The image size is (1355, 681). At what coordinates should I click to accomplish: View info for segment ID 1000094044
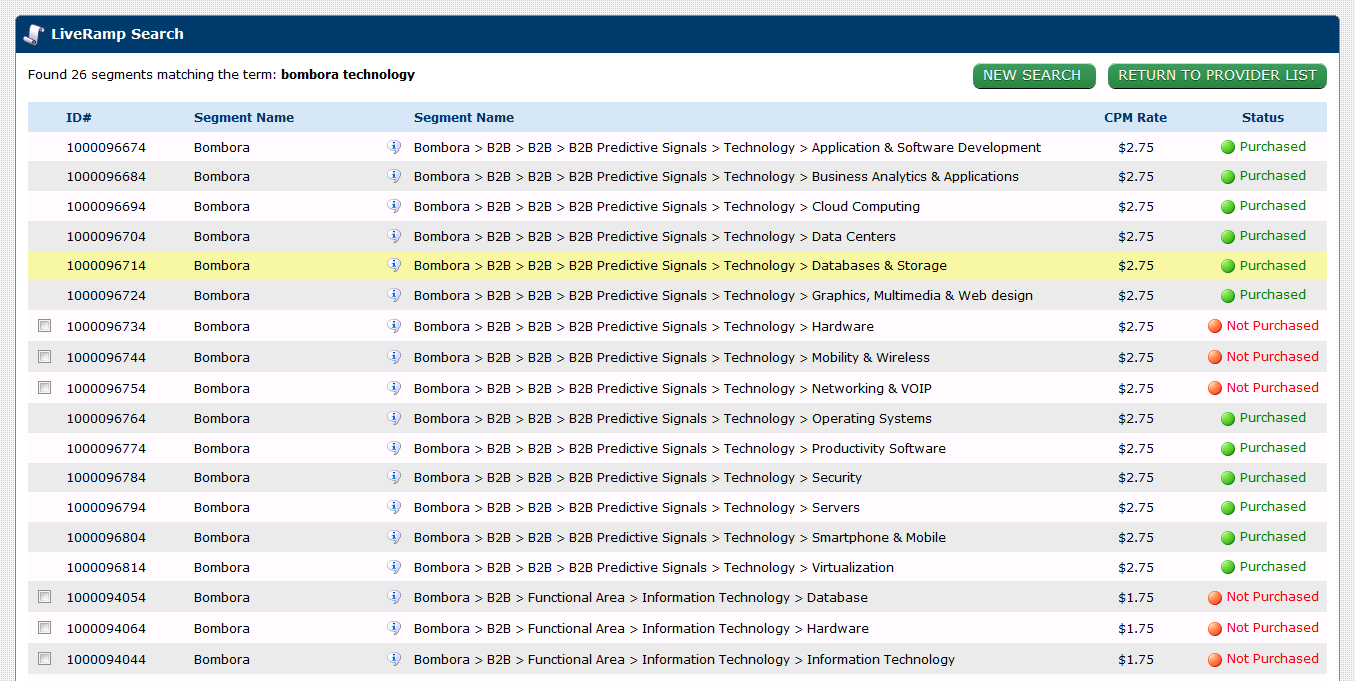point(394,659)
